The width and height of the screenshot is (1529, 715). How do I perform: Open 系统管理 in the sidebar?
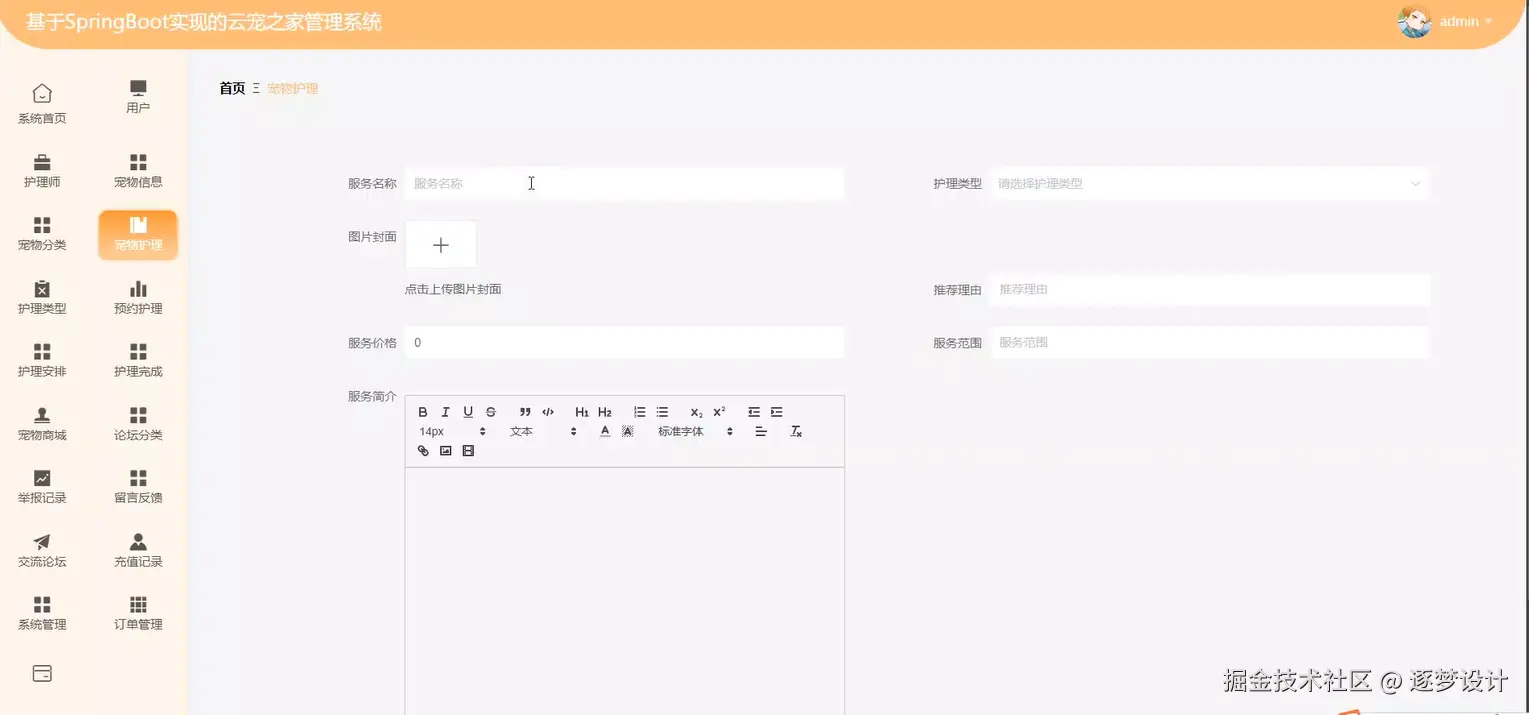[x=42, y=614]
